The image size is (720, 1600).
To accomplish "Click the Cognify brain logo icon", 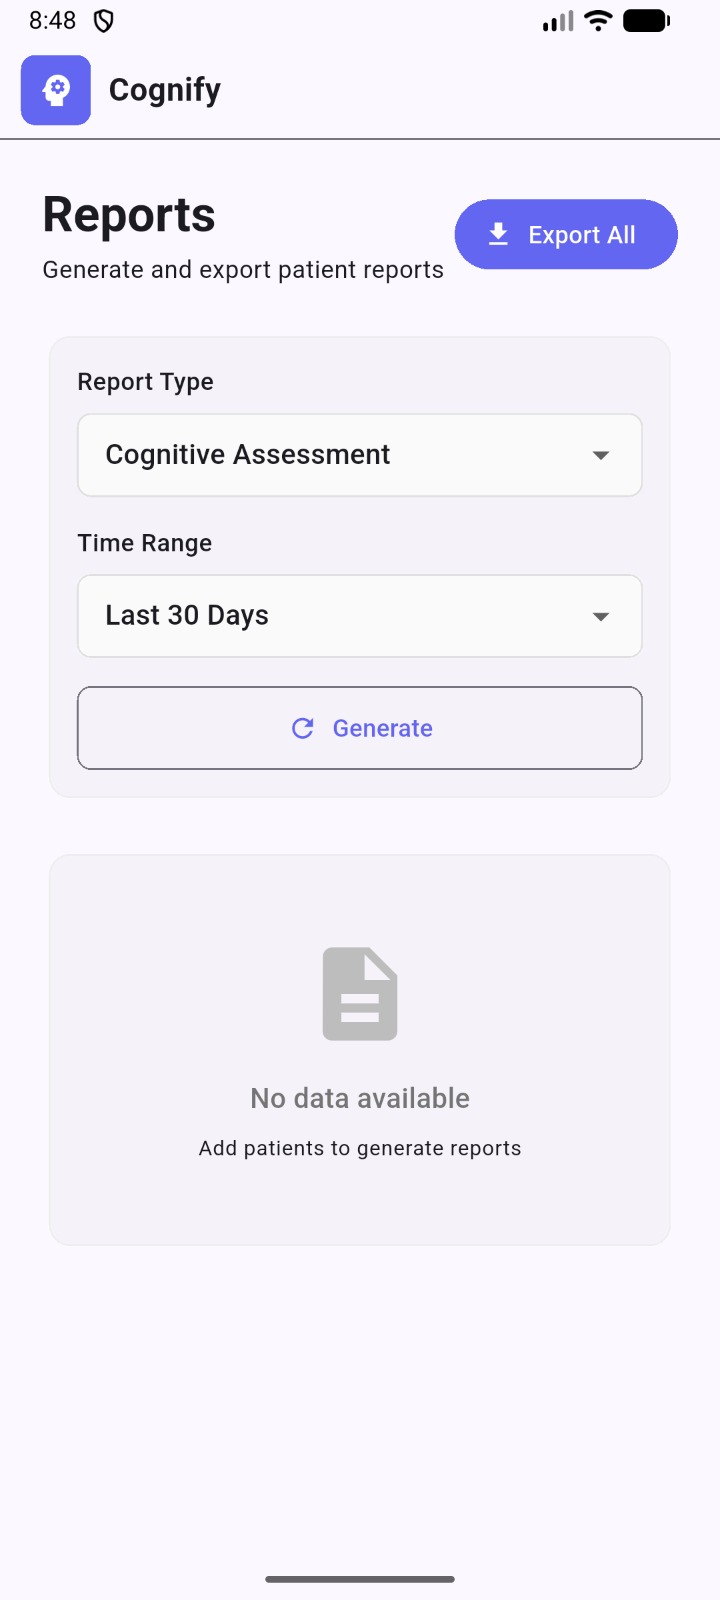I will click(x=55, y=90).
